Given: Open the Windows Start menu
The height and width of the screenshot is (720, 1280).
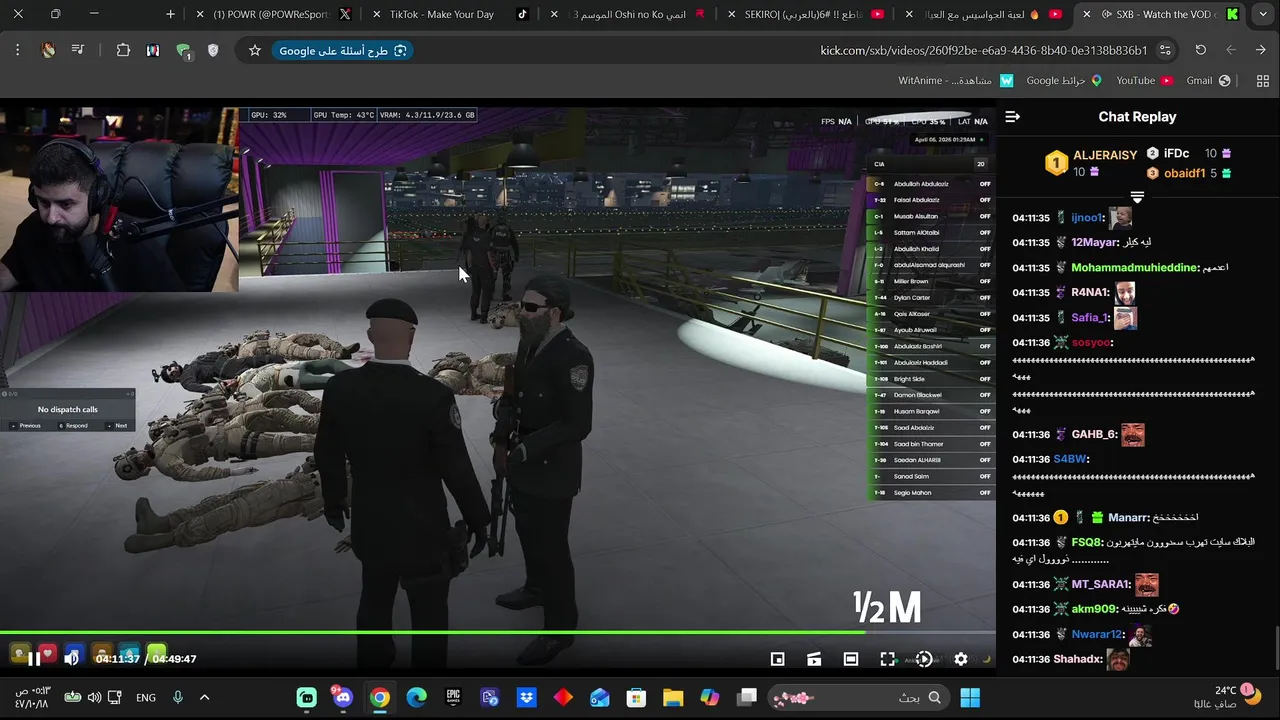Looking at the screenshot, I should (x=970, y=697).
